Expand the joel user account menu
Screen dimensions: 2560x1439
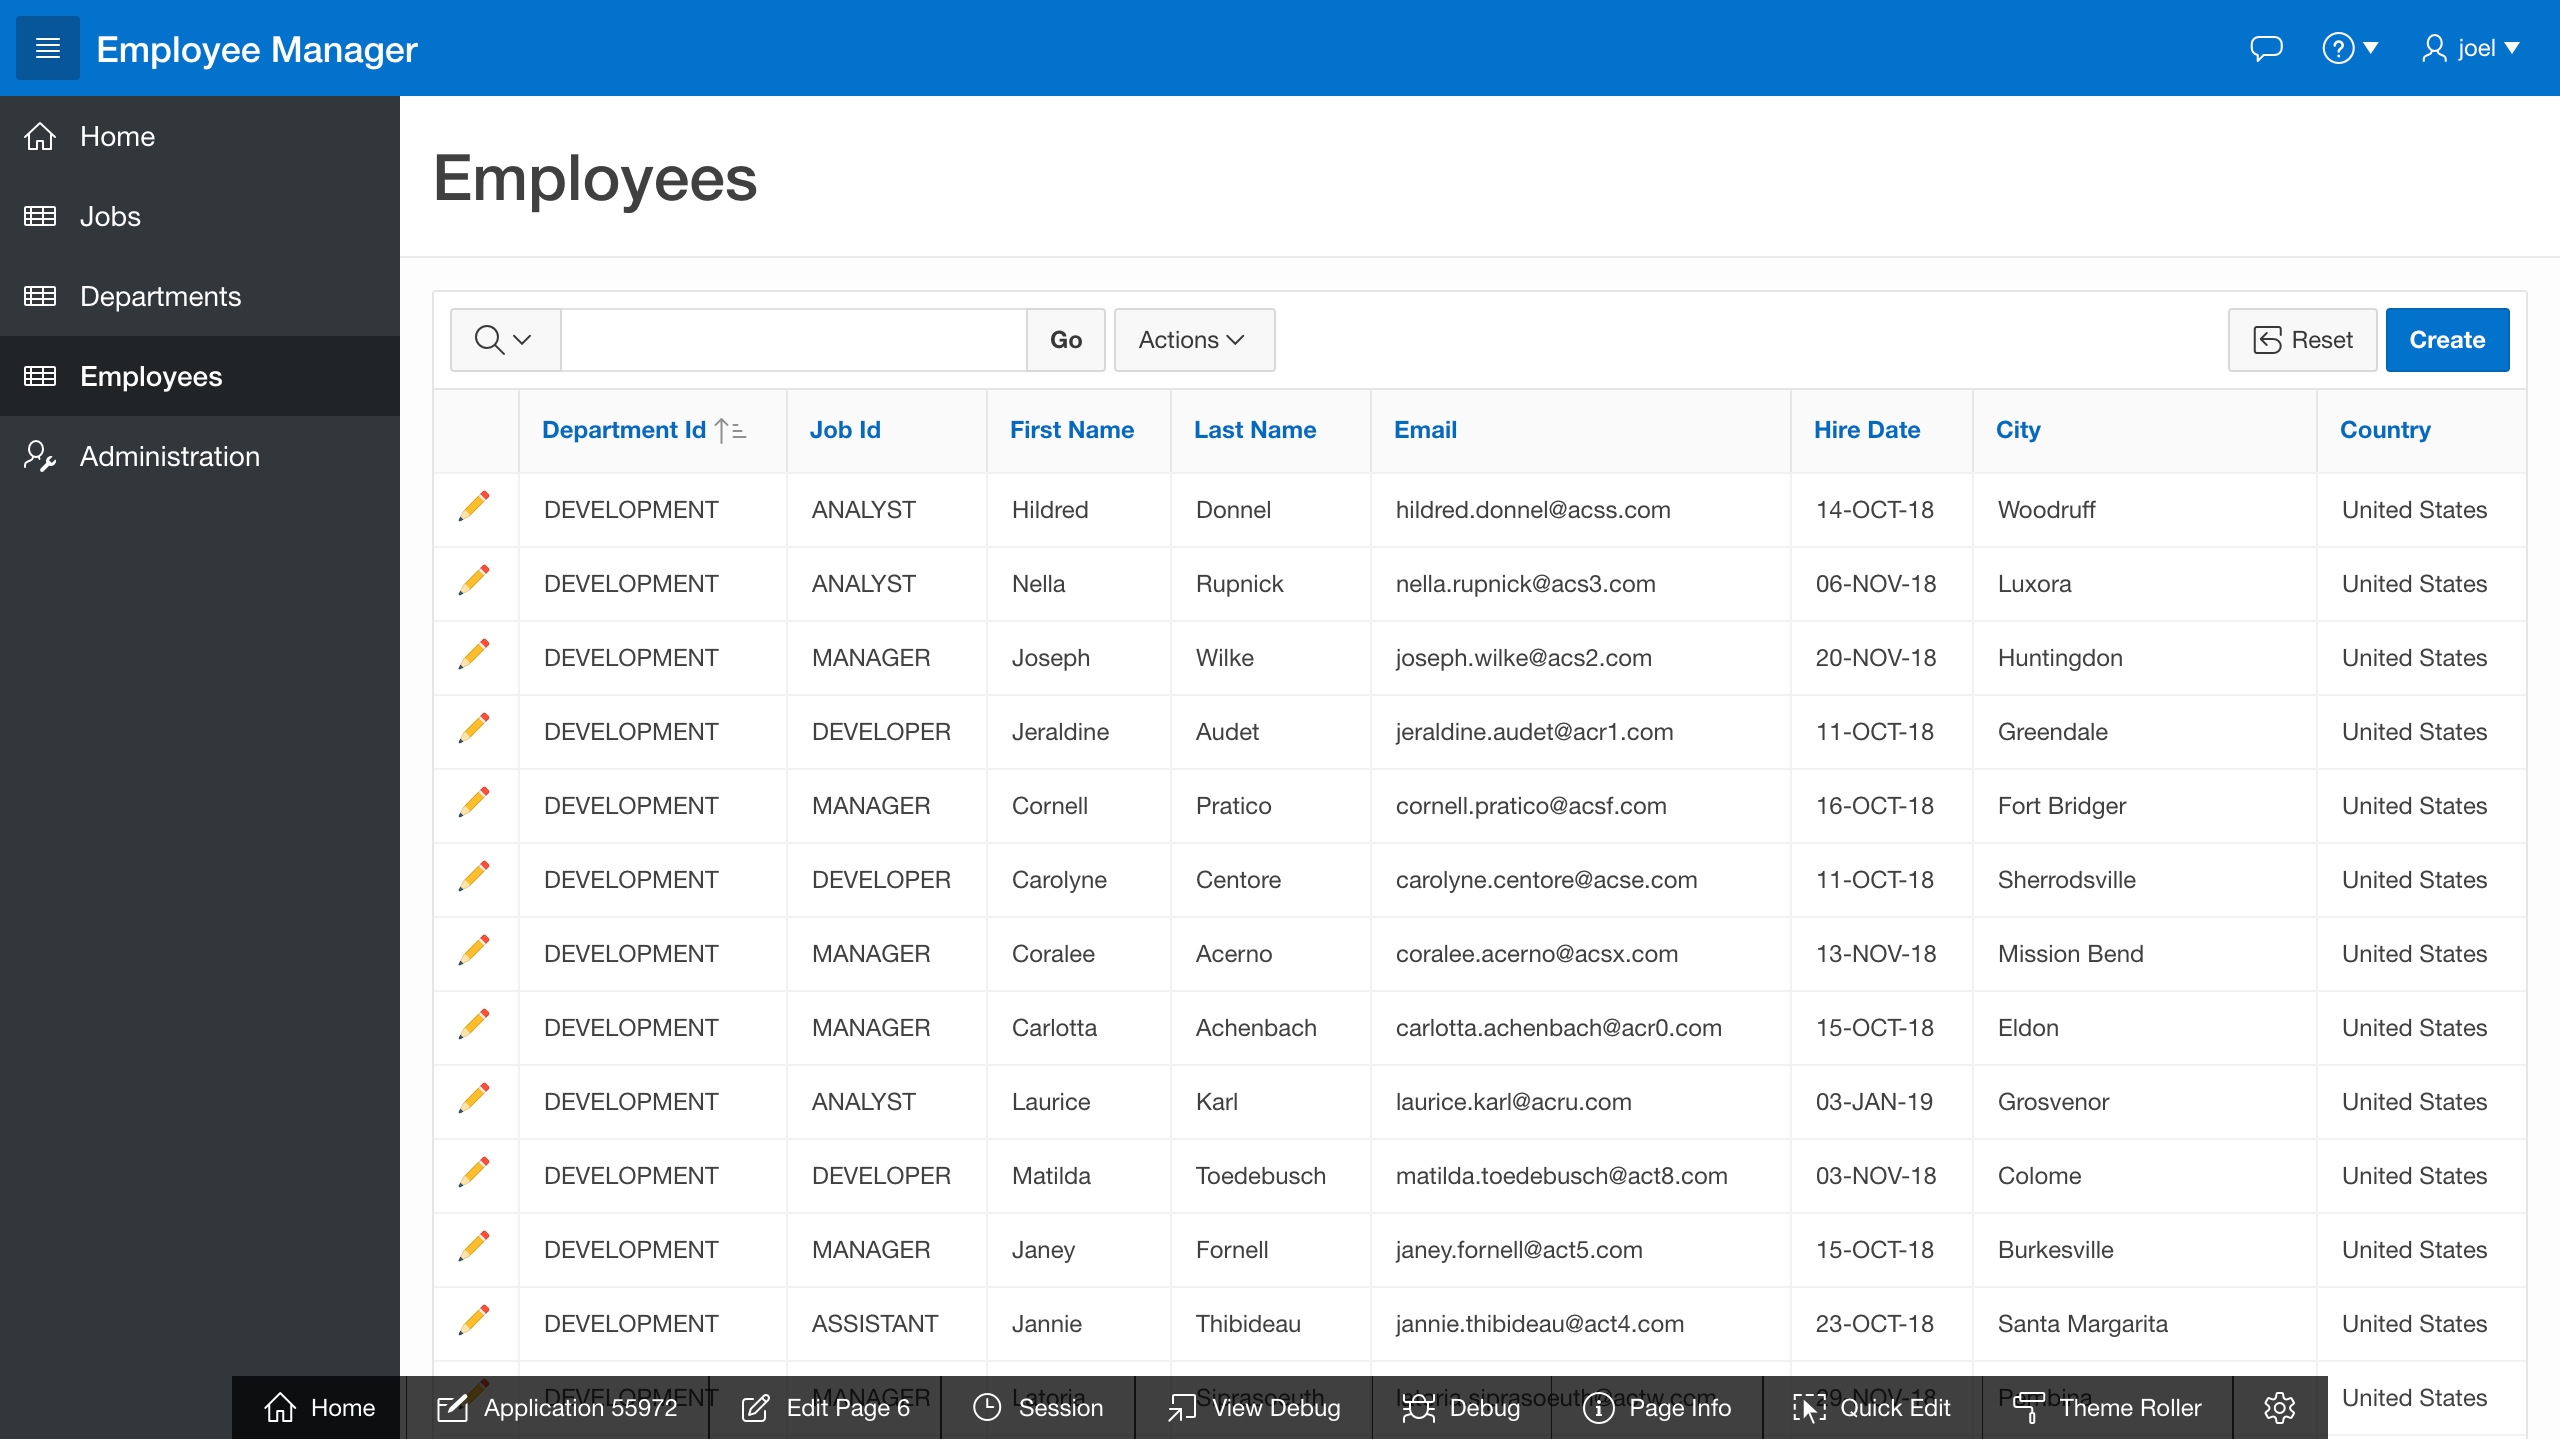coord(2471,48)
